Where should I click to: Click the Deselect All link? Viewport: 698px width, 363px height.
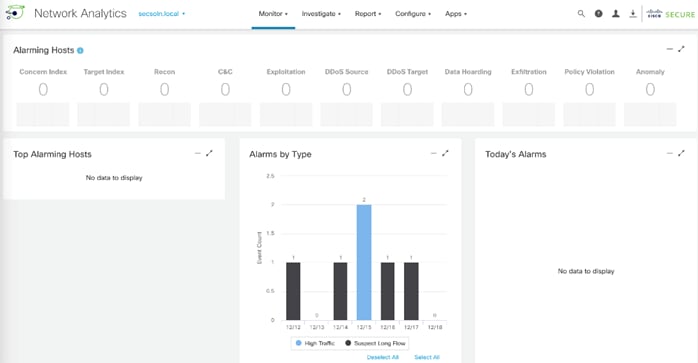(383, 357)
